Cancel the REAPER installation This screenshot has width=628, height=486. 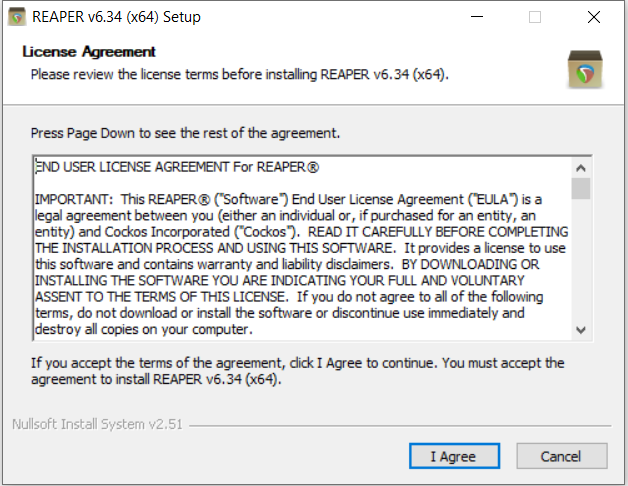562,456
